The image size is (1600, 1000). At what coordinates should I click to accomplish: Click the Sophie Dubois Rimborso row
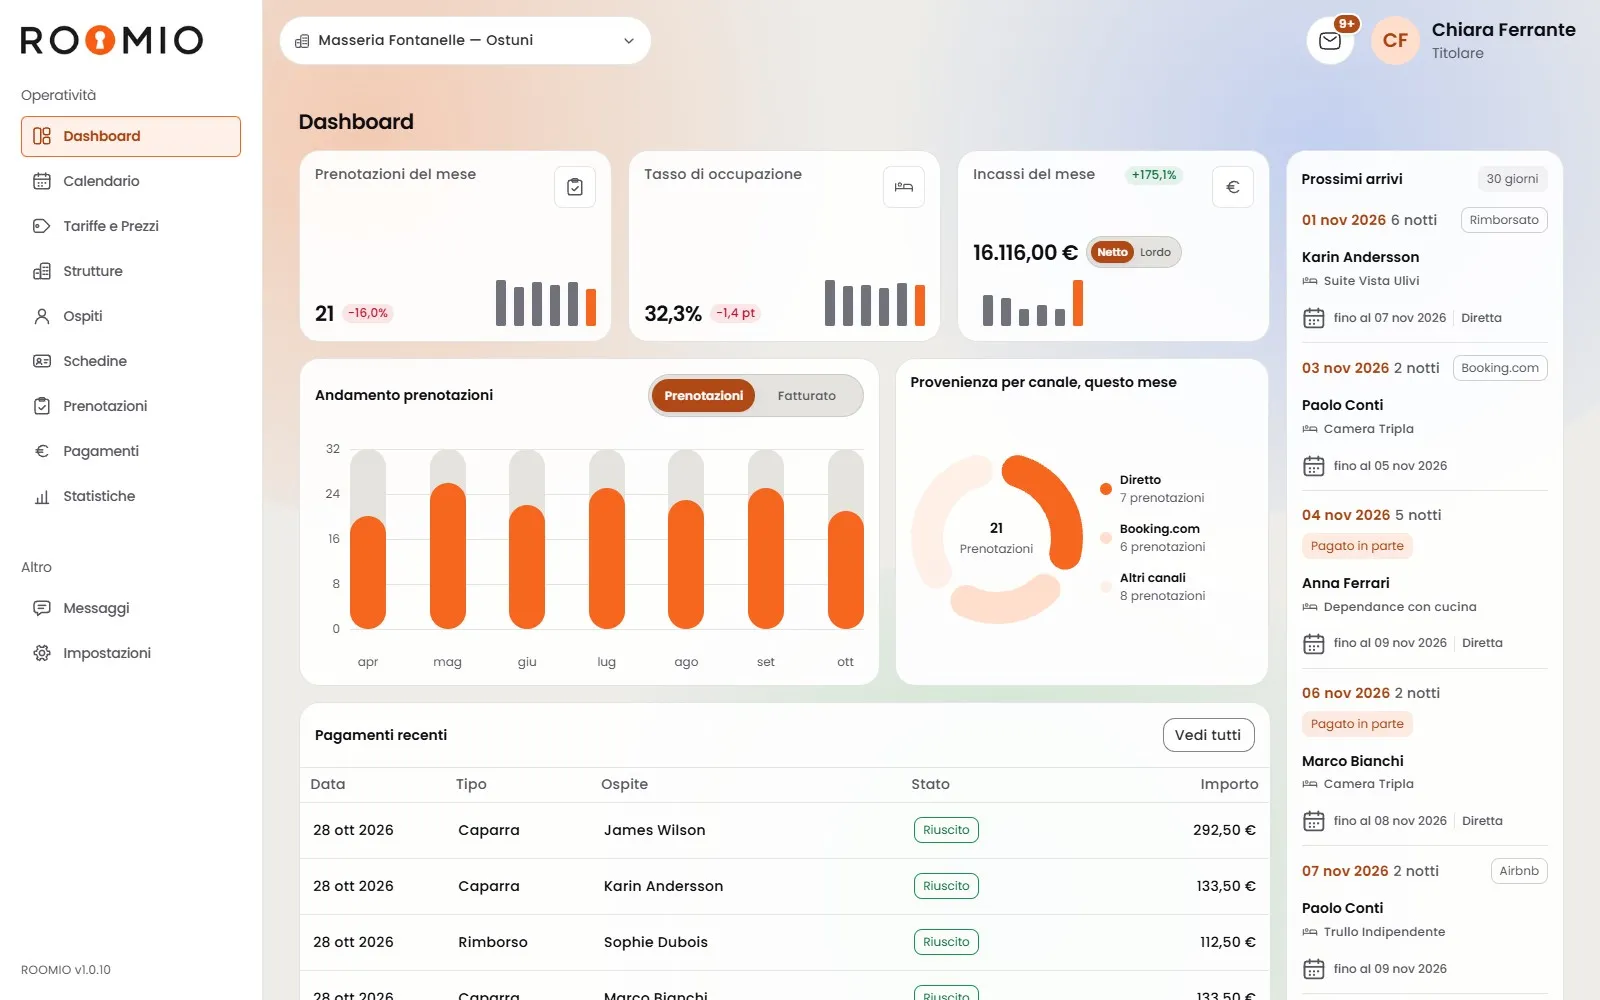[x=785, y=942]
